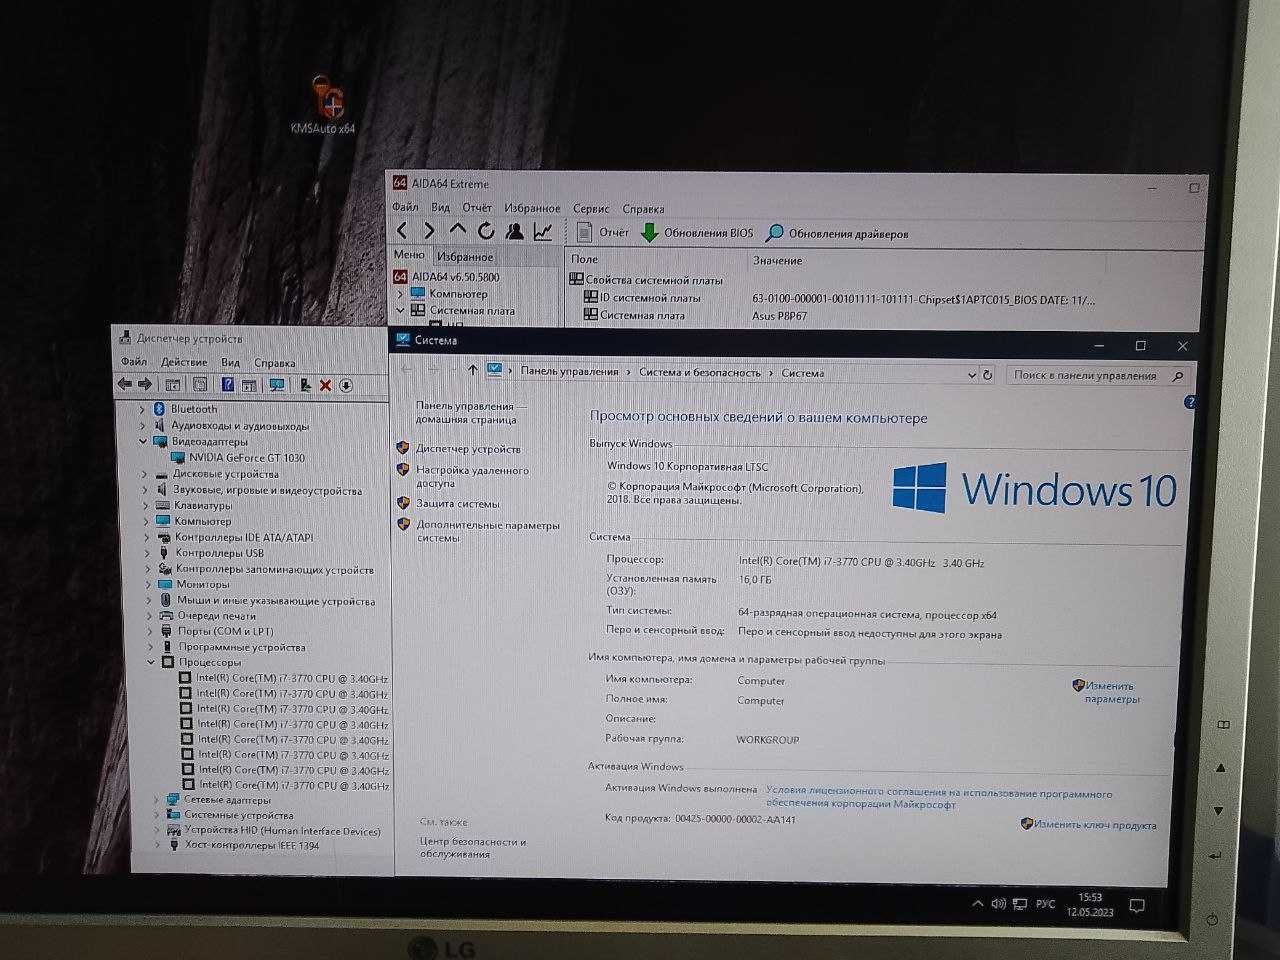
Task: Click the AIDA64 user silhouette toolbar icon
Action: pos(514,232)
